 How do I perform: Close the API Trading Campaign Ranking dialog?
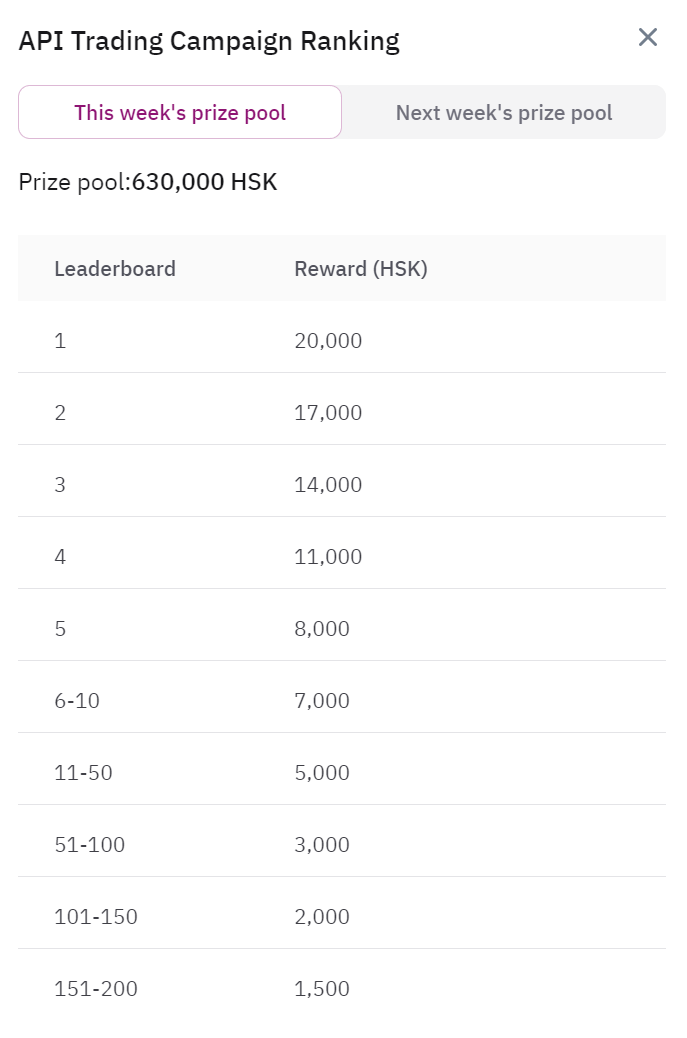coord(648,38)
